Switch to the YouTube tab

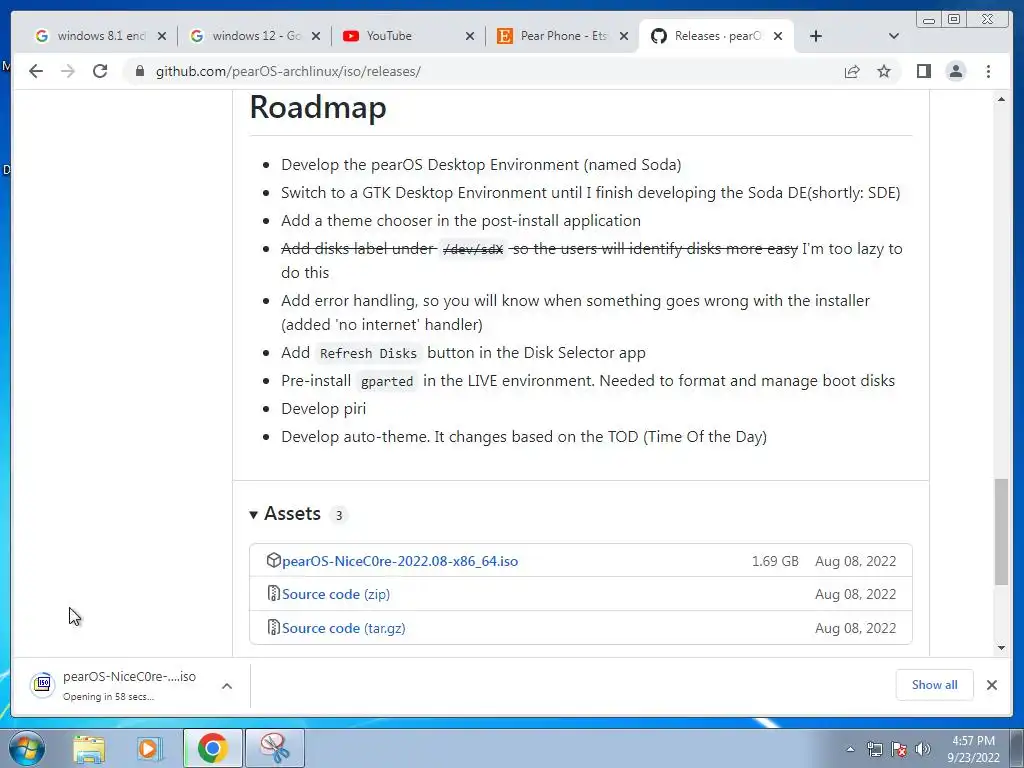click(400, 36)
